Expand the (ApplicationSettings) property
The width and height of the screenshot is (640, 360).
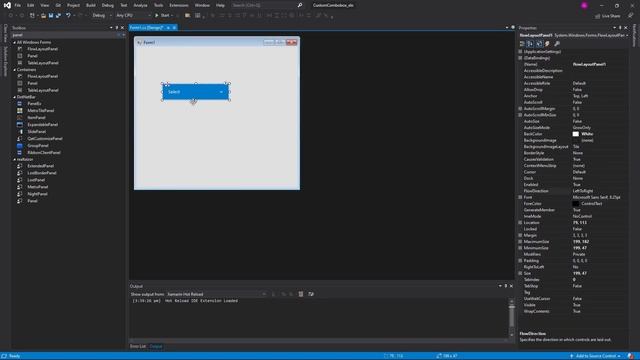pos(520,52)
